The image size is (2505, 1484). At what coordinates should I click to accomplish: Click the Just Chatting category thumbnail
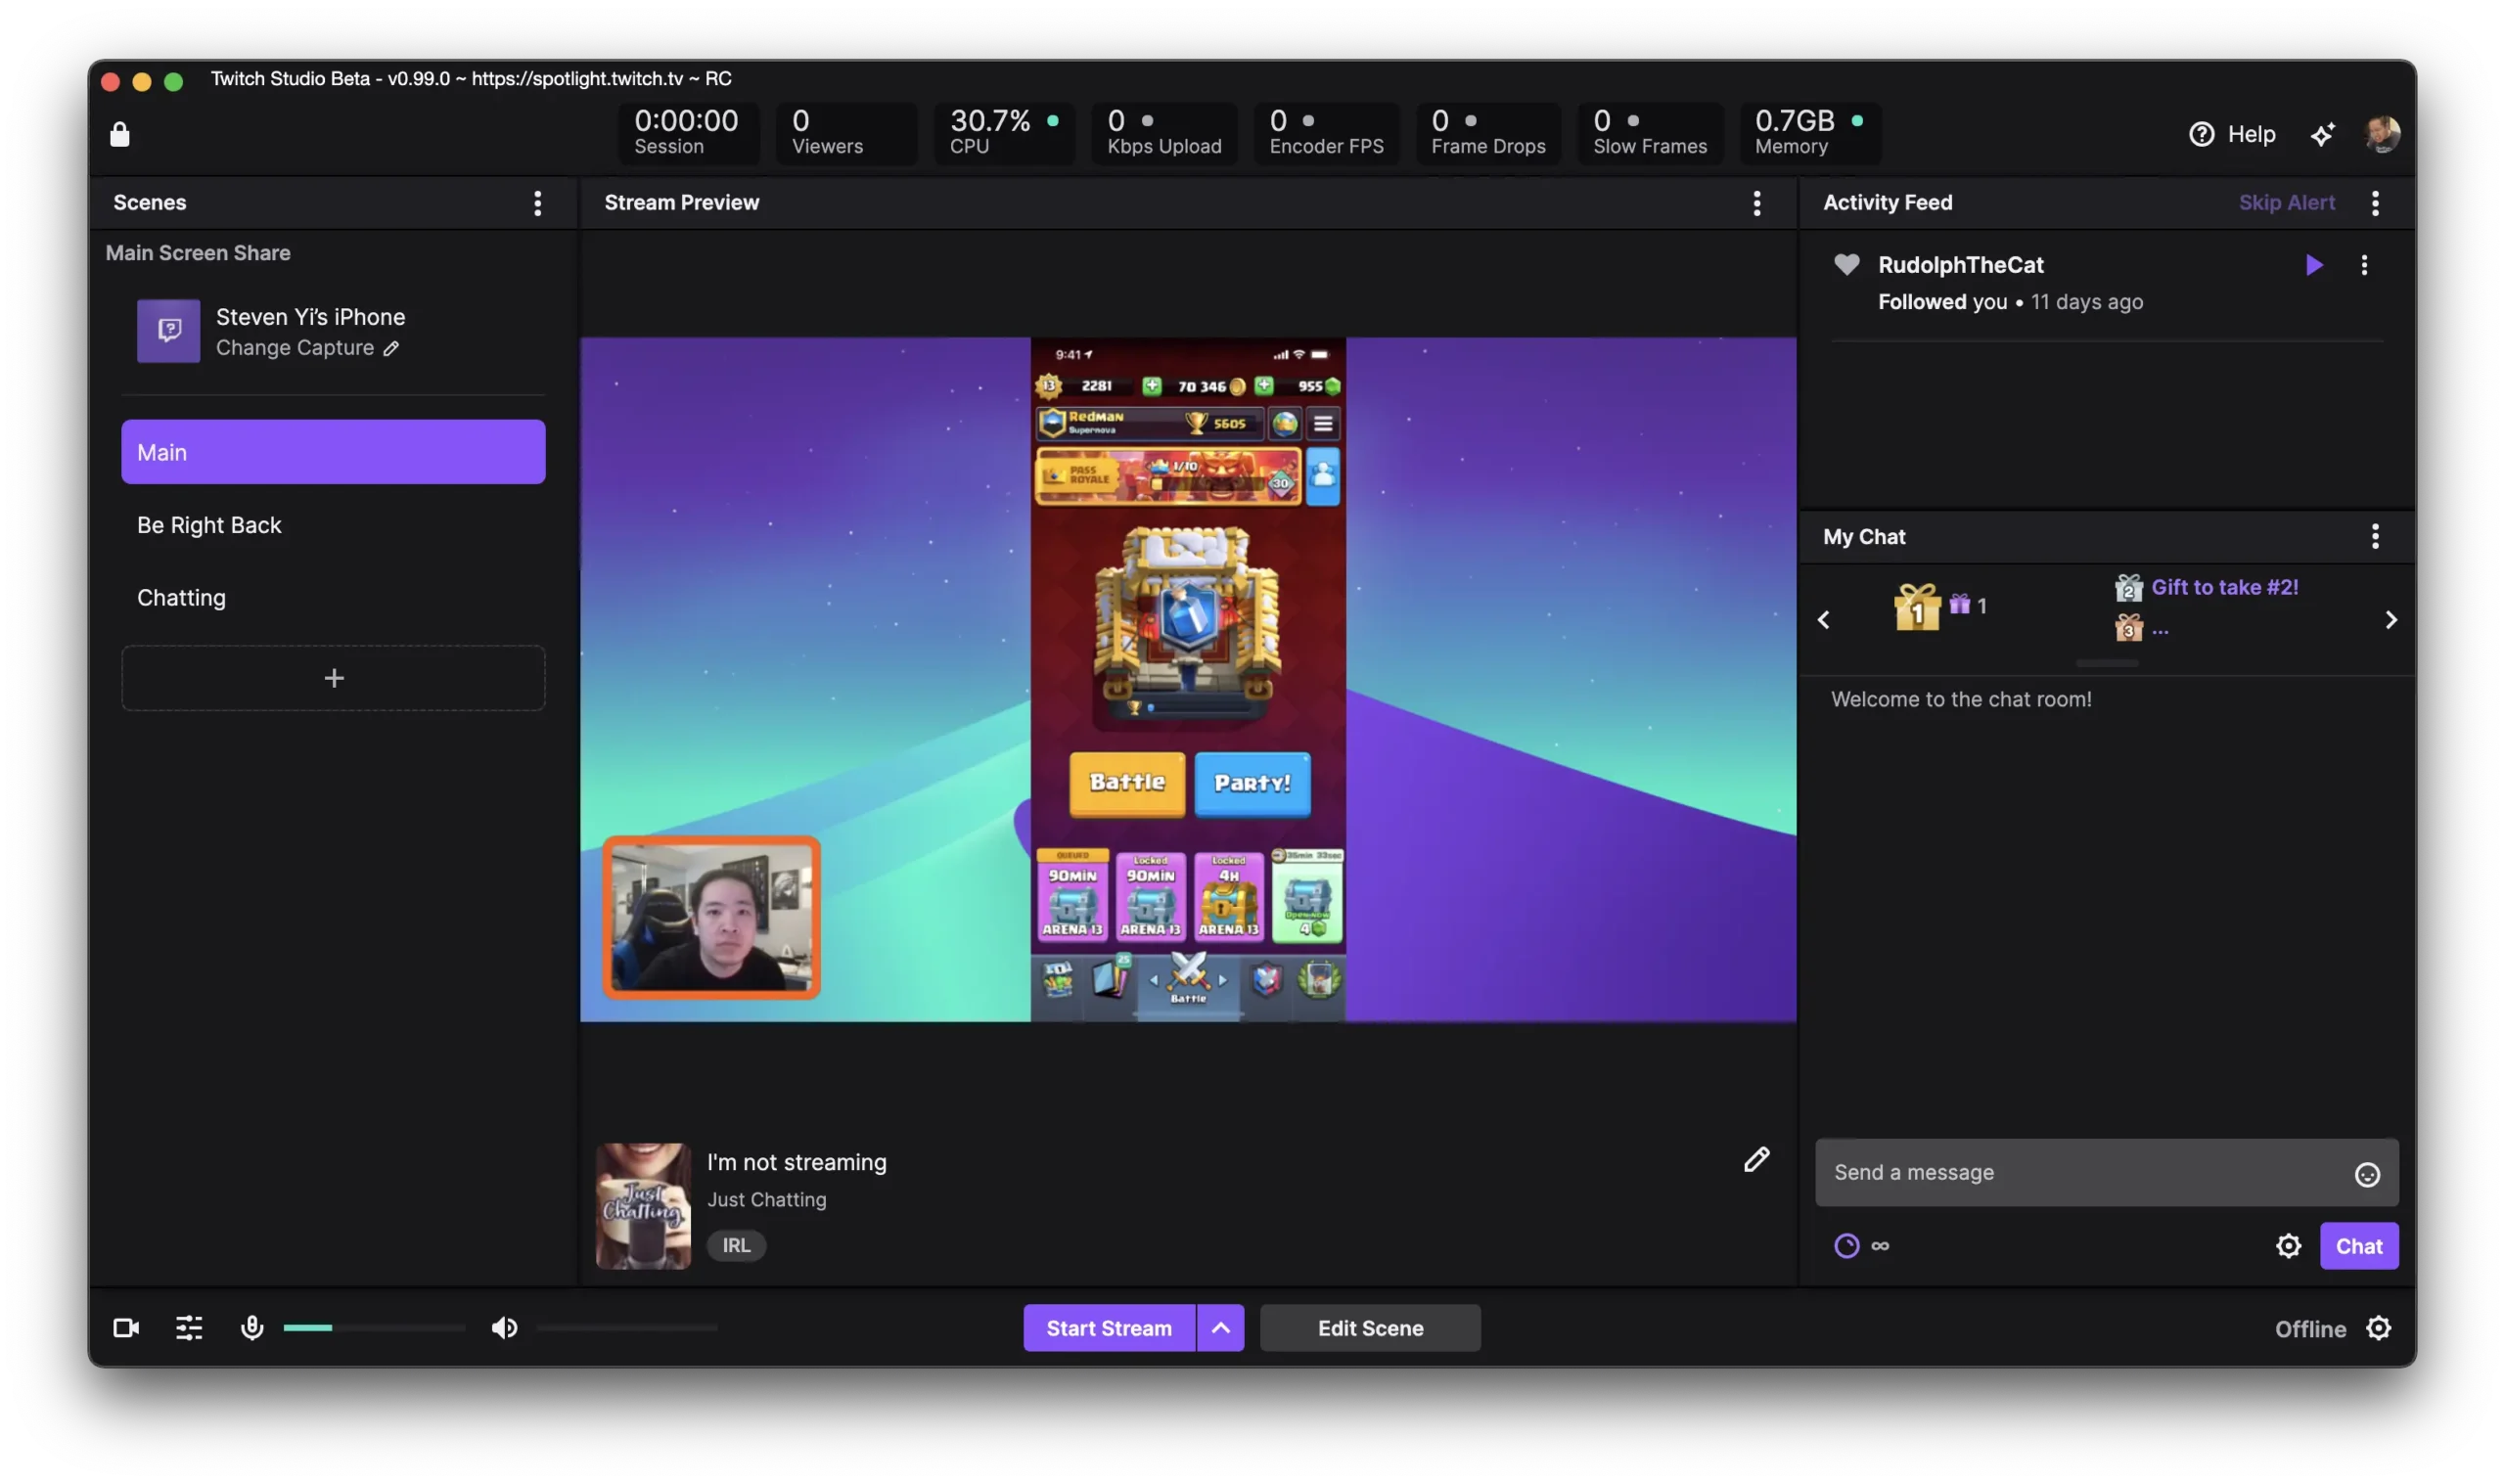643,1206
